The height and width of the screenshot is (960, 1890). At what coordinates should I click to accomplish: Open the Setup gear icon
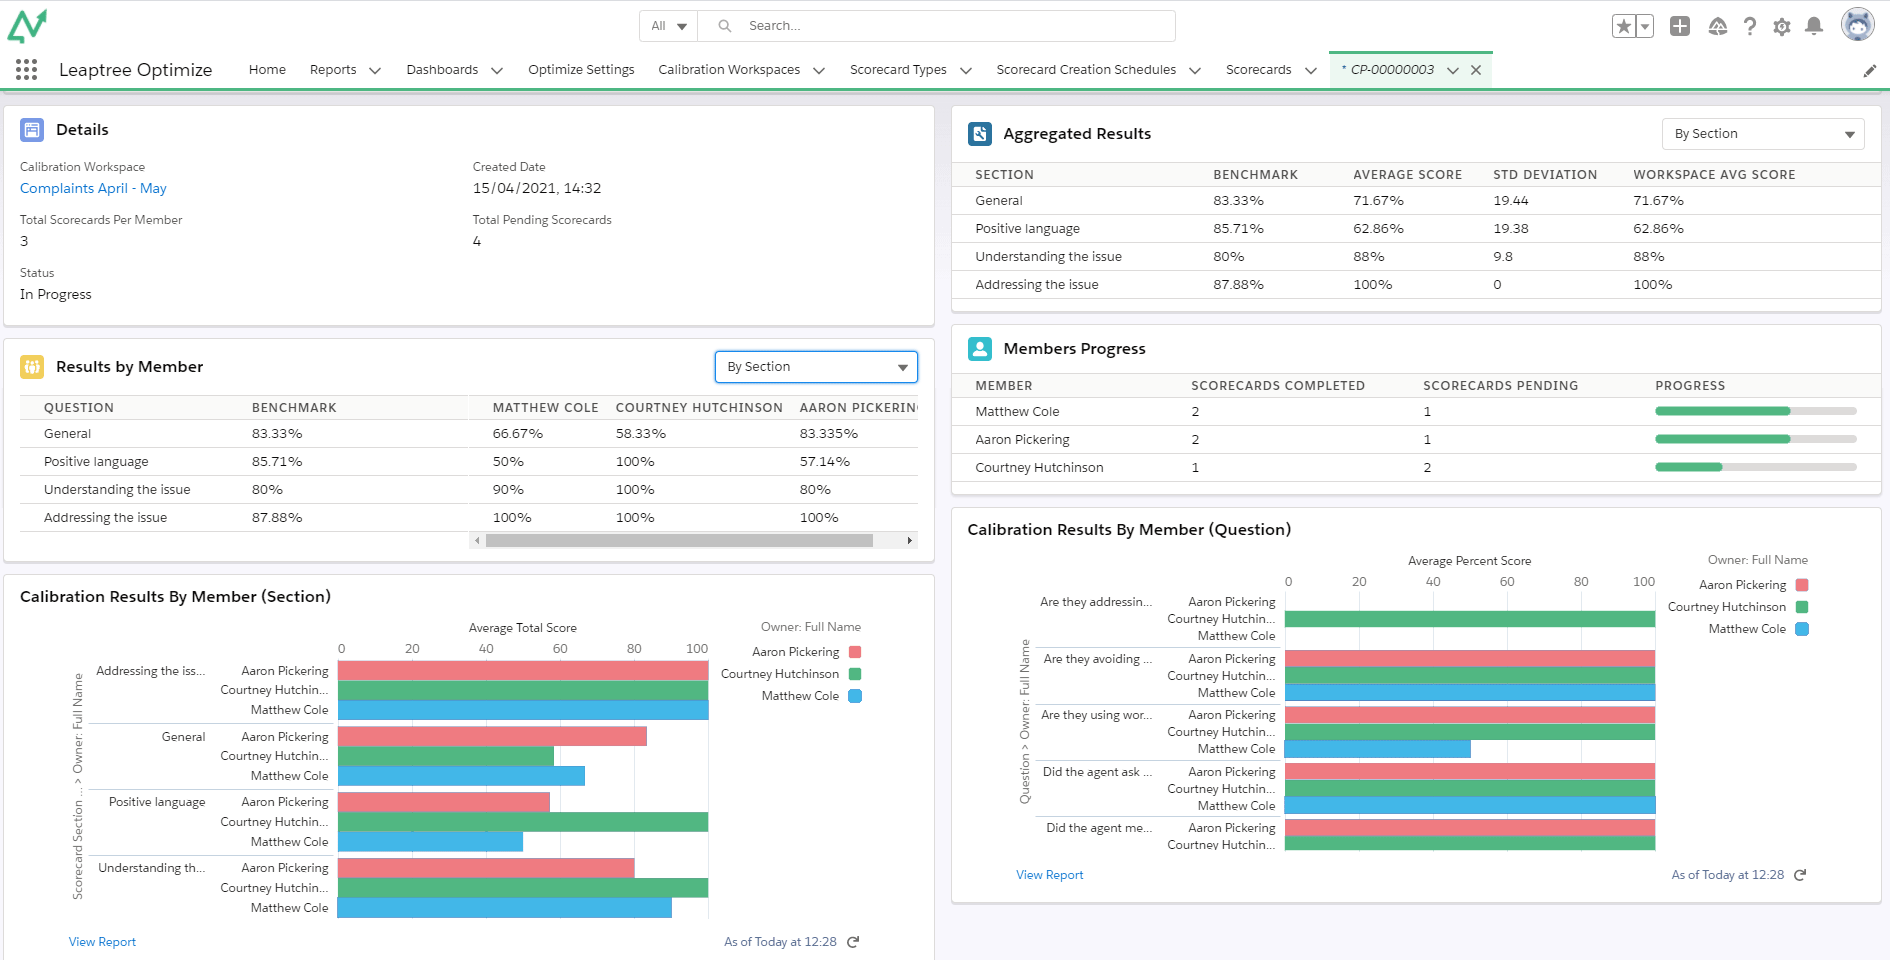(x=1782, y=27)
